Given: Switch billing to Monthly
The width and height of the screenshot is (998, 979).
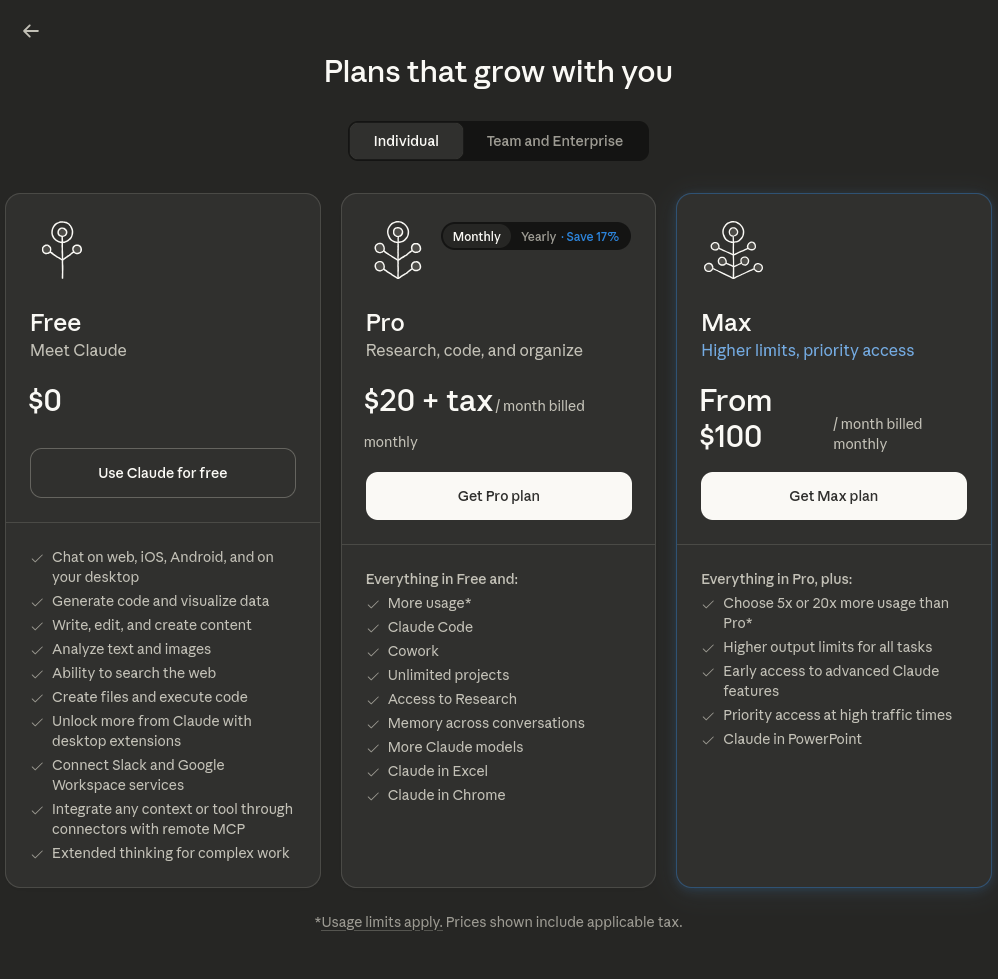Looking at the screenshot, I should pos(476,237).
